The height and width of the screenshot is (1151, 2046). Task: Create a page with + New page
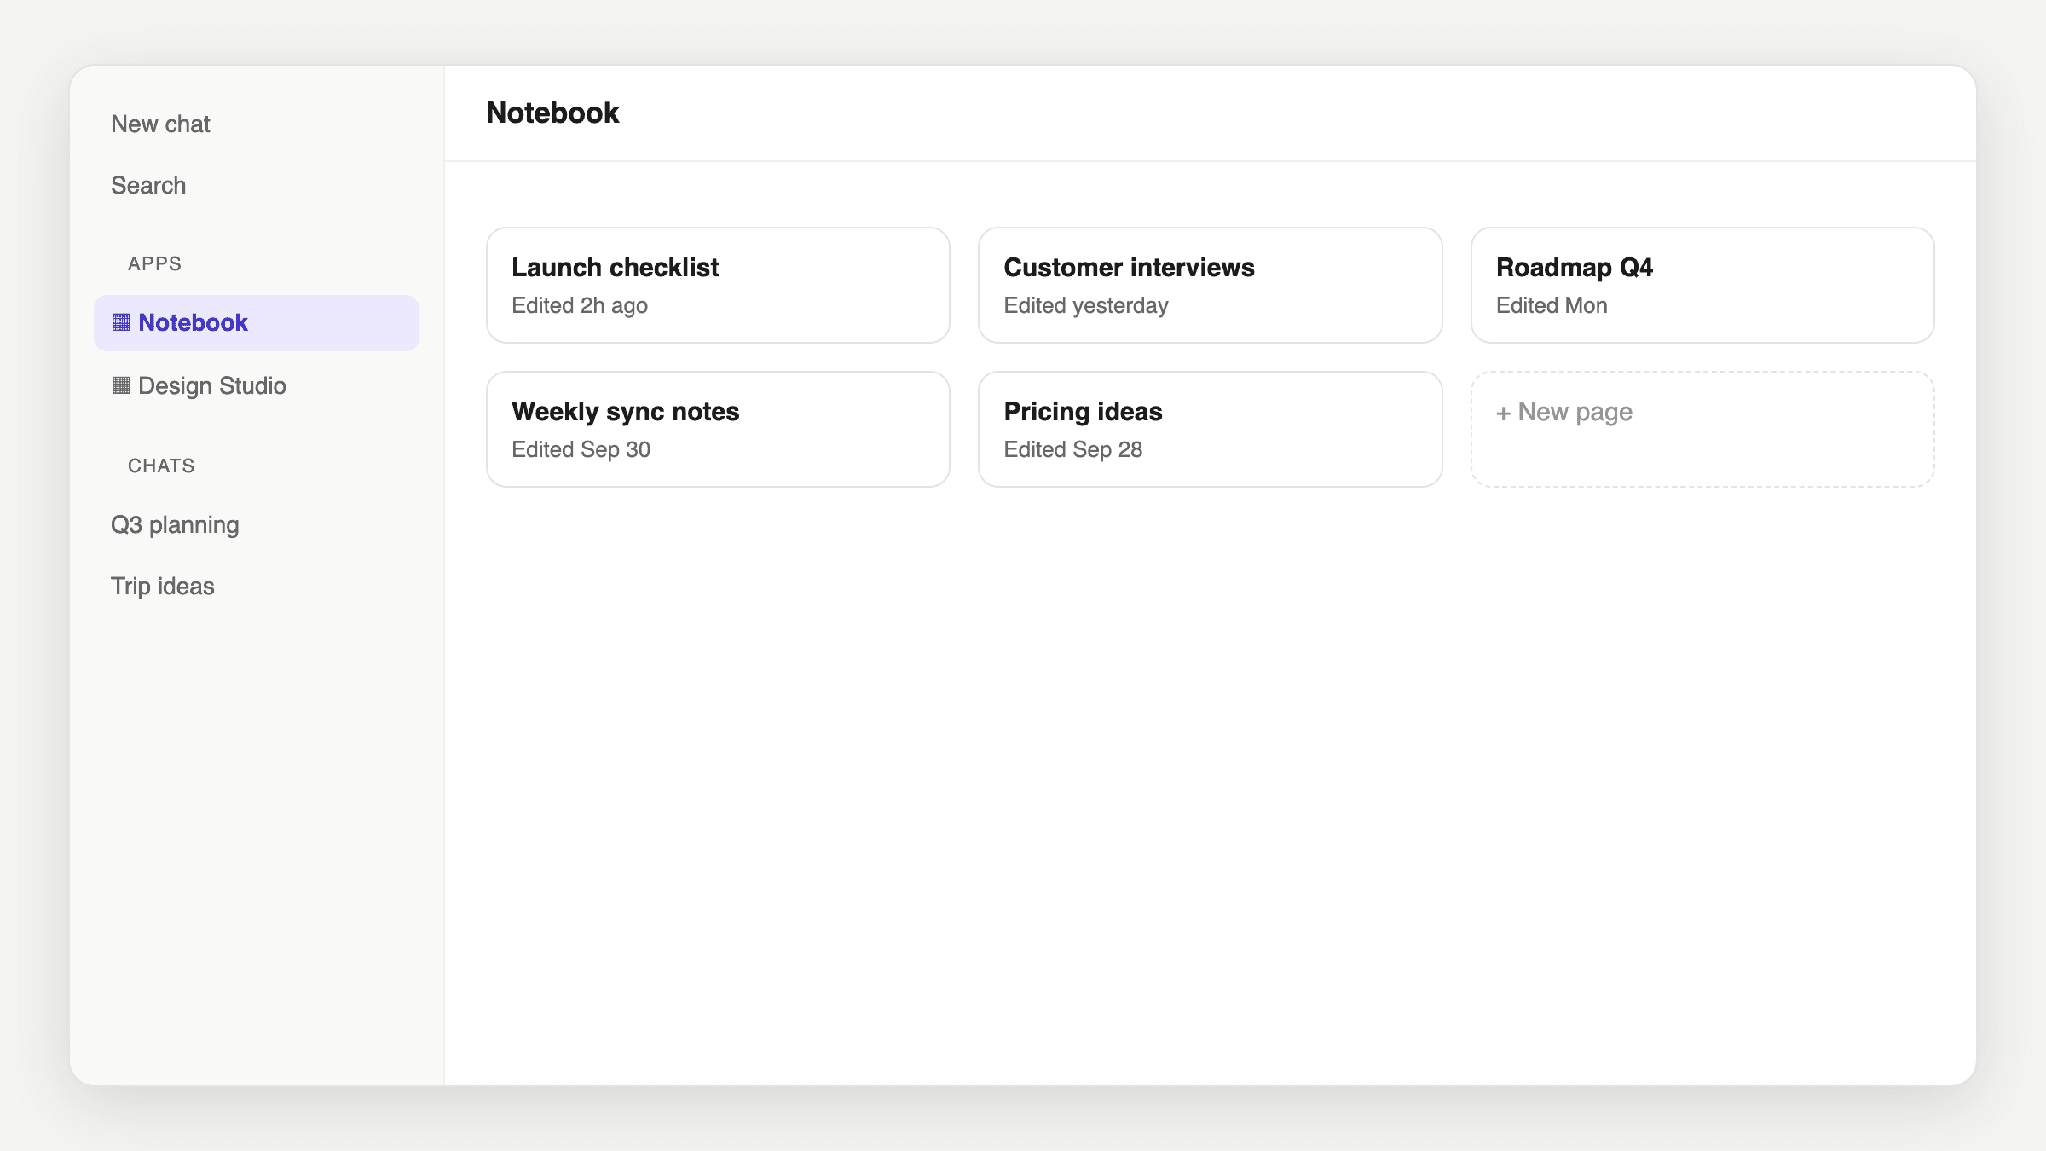(x=1702, y=429)
